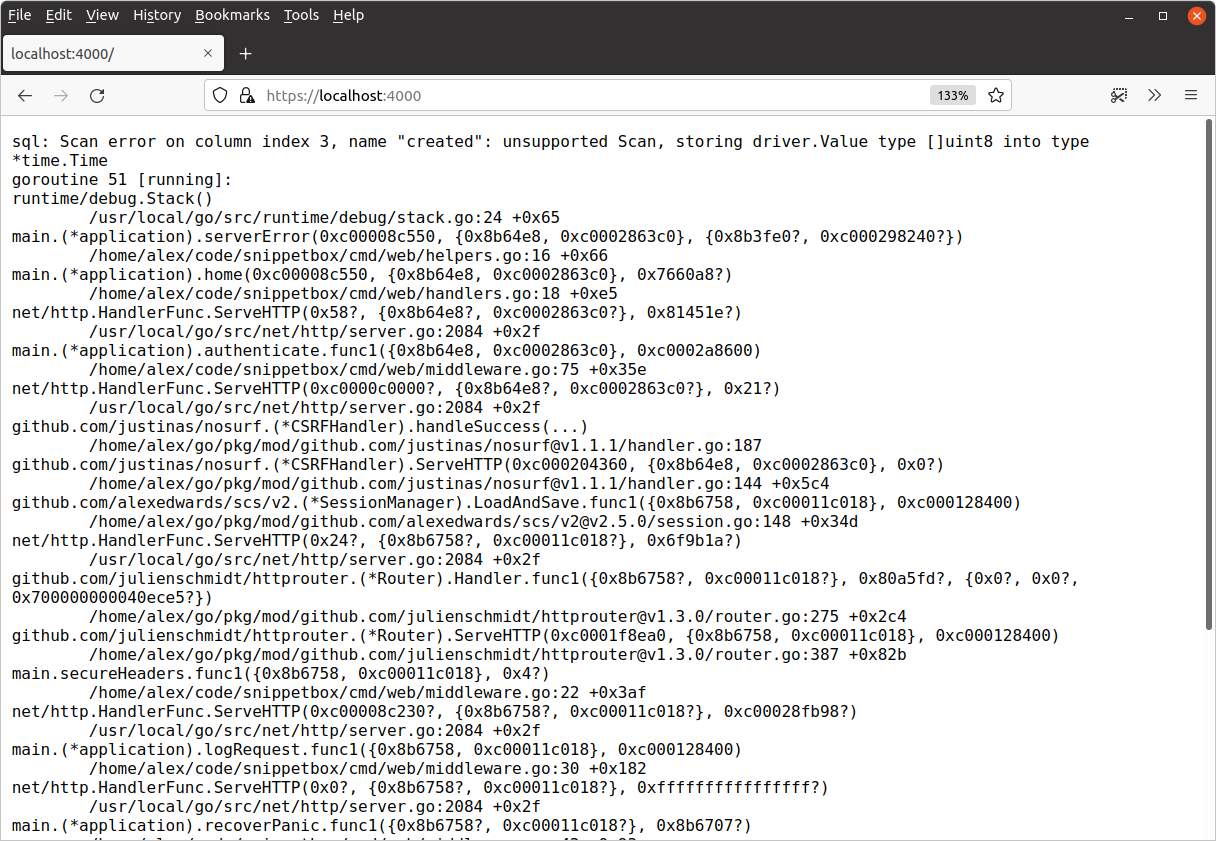The image size is (1216, 841).
Task: Close the localhost:4000/ tab
Action: tap(208, 53)
